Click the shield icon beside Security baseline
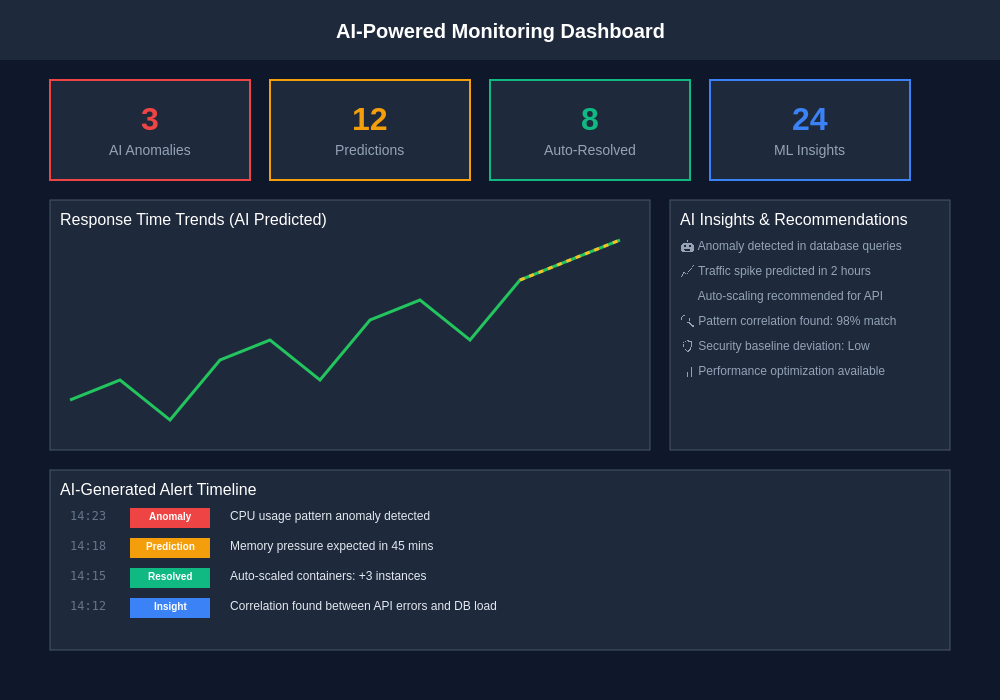The height and width of the screenshot is (700, 1000). pos(687,346)
